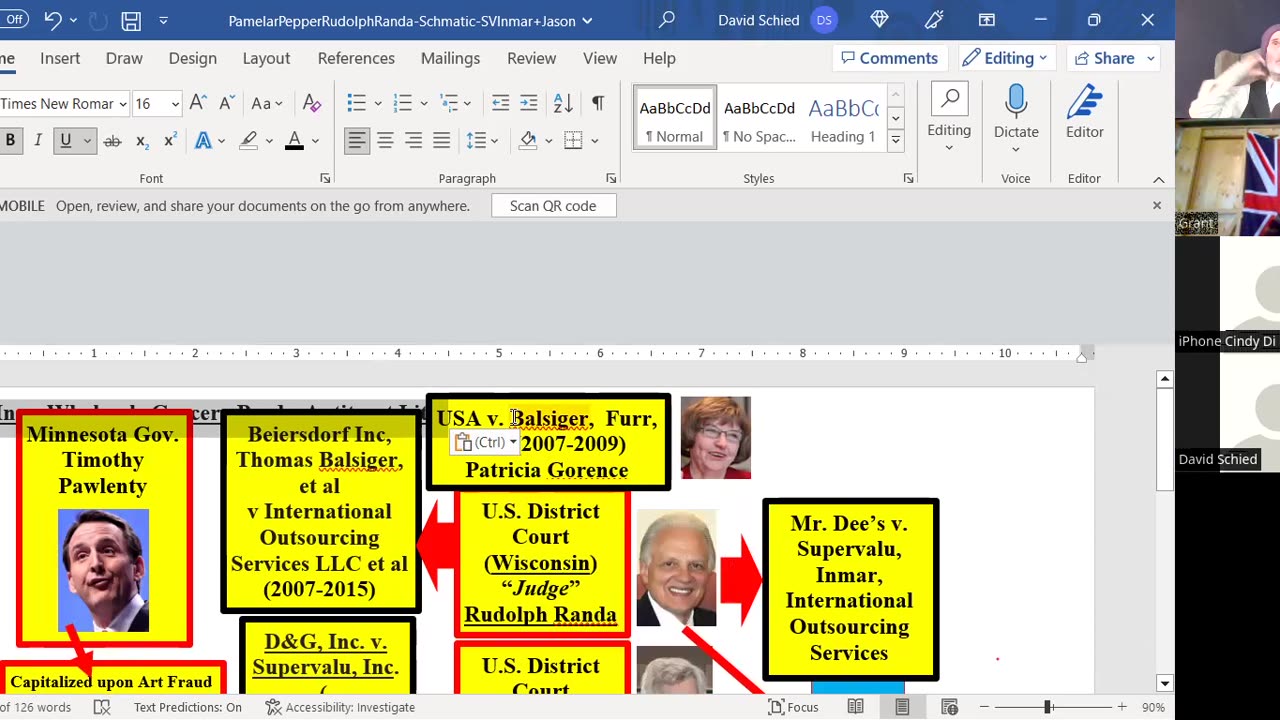Click the text highlight color pen

pyautogui.click(x=248, y=141)
